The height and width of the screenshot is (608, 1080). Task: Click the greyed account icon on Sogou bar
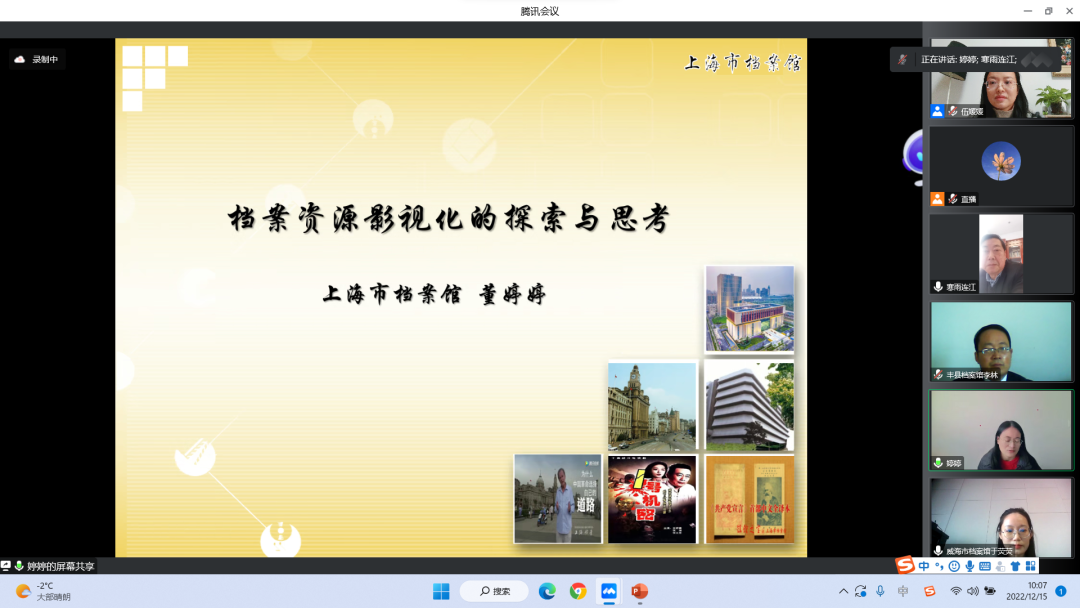[1000, 566]
